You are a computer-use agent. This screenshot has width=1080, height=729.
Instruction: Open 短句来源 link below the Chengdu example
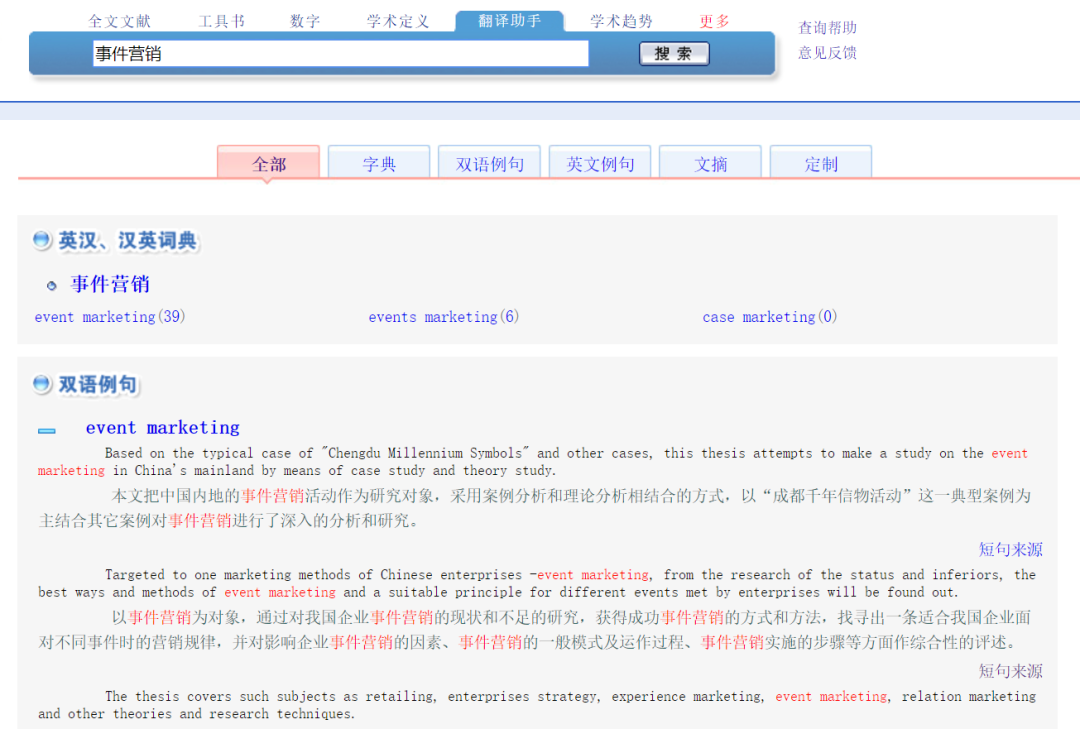pos(1010,549)
